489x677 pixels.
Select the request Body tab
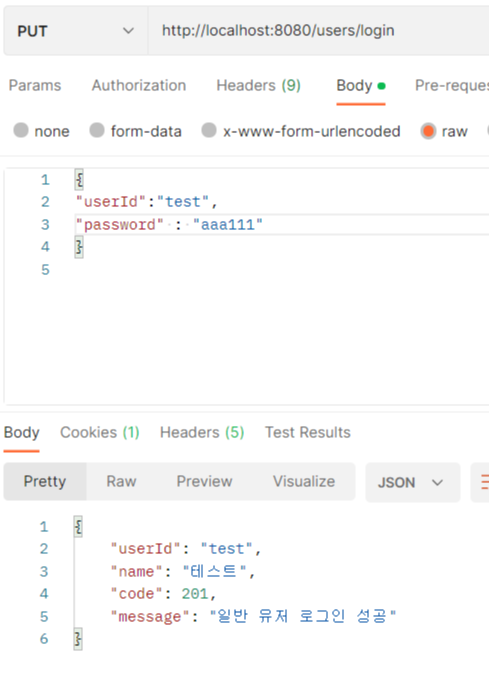[x=361, y=85]
